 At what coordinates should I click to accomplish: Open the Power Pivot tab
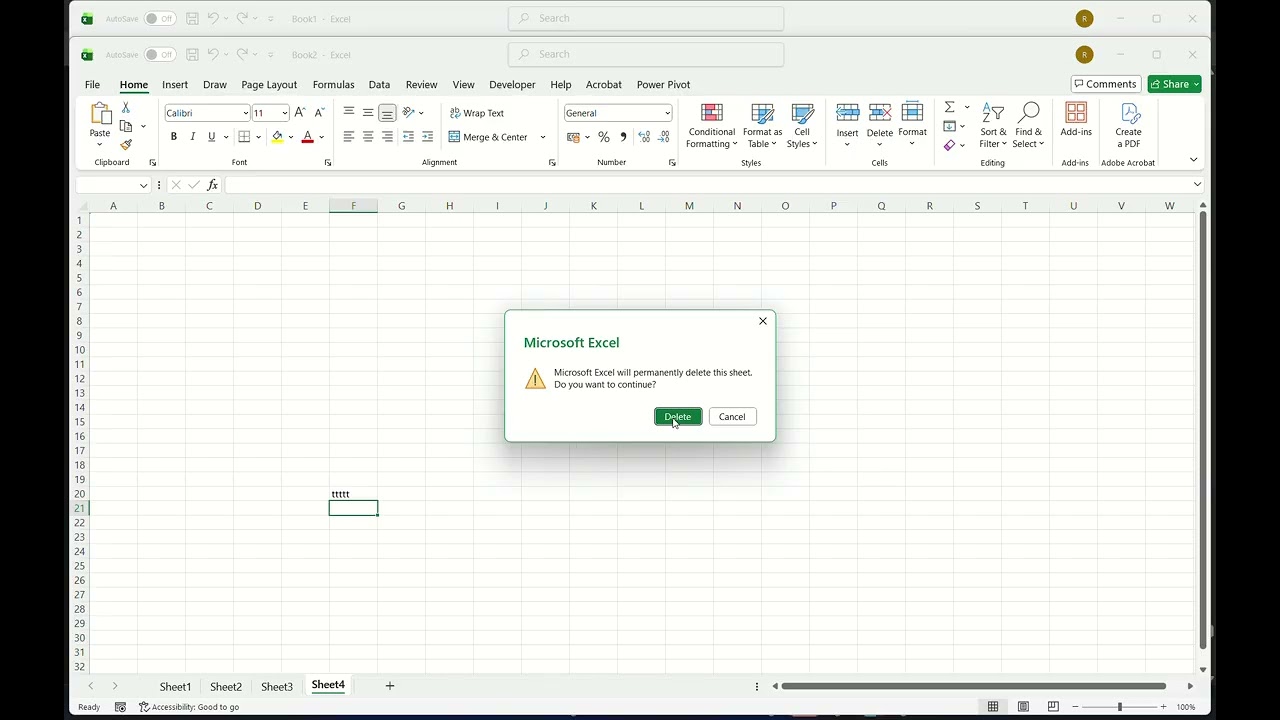coord(663,85)
